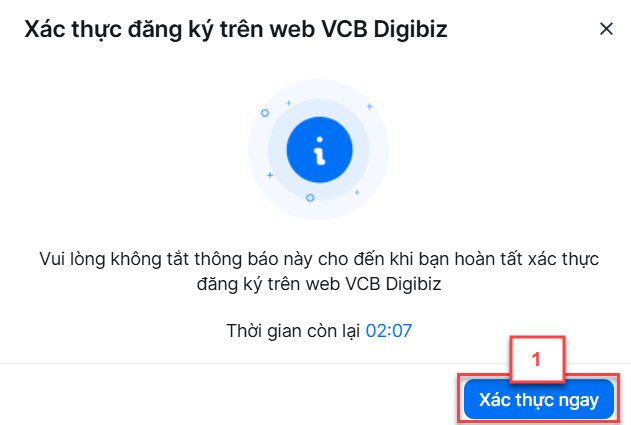Close the VCB Digibiz verification dialog

(x=606, y=29)
